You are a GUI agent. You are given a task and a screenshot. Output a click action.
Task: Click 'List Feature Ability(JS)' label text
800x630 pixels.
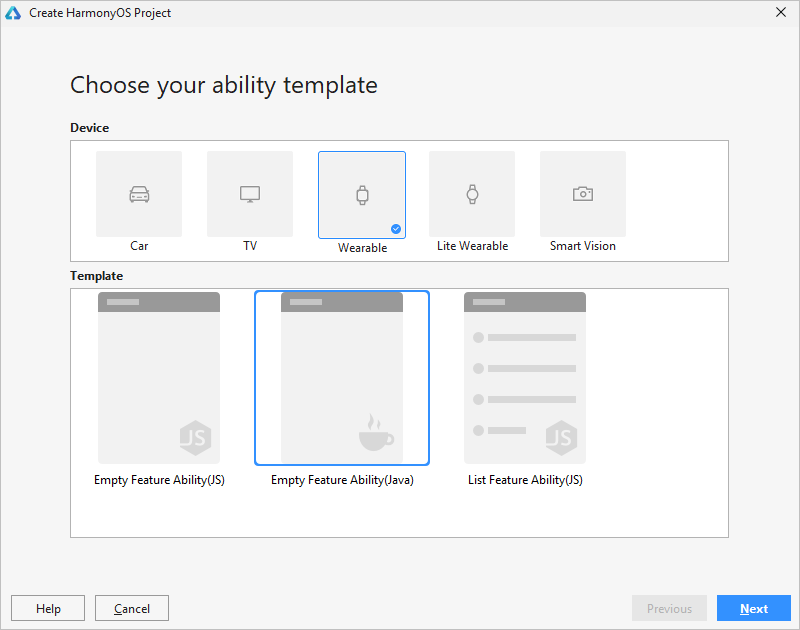pos(525,480)
